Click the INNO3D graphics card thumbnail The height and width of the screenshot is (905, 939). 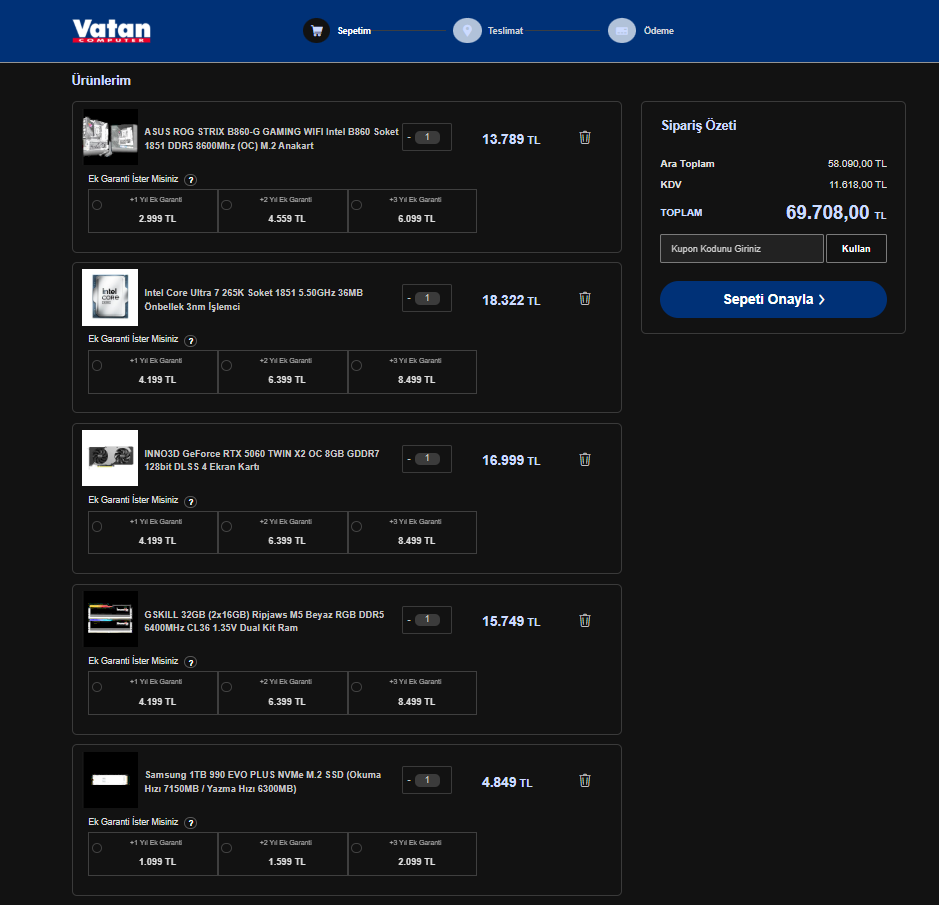(x=110, y=458)
